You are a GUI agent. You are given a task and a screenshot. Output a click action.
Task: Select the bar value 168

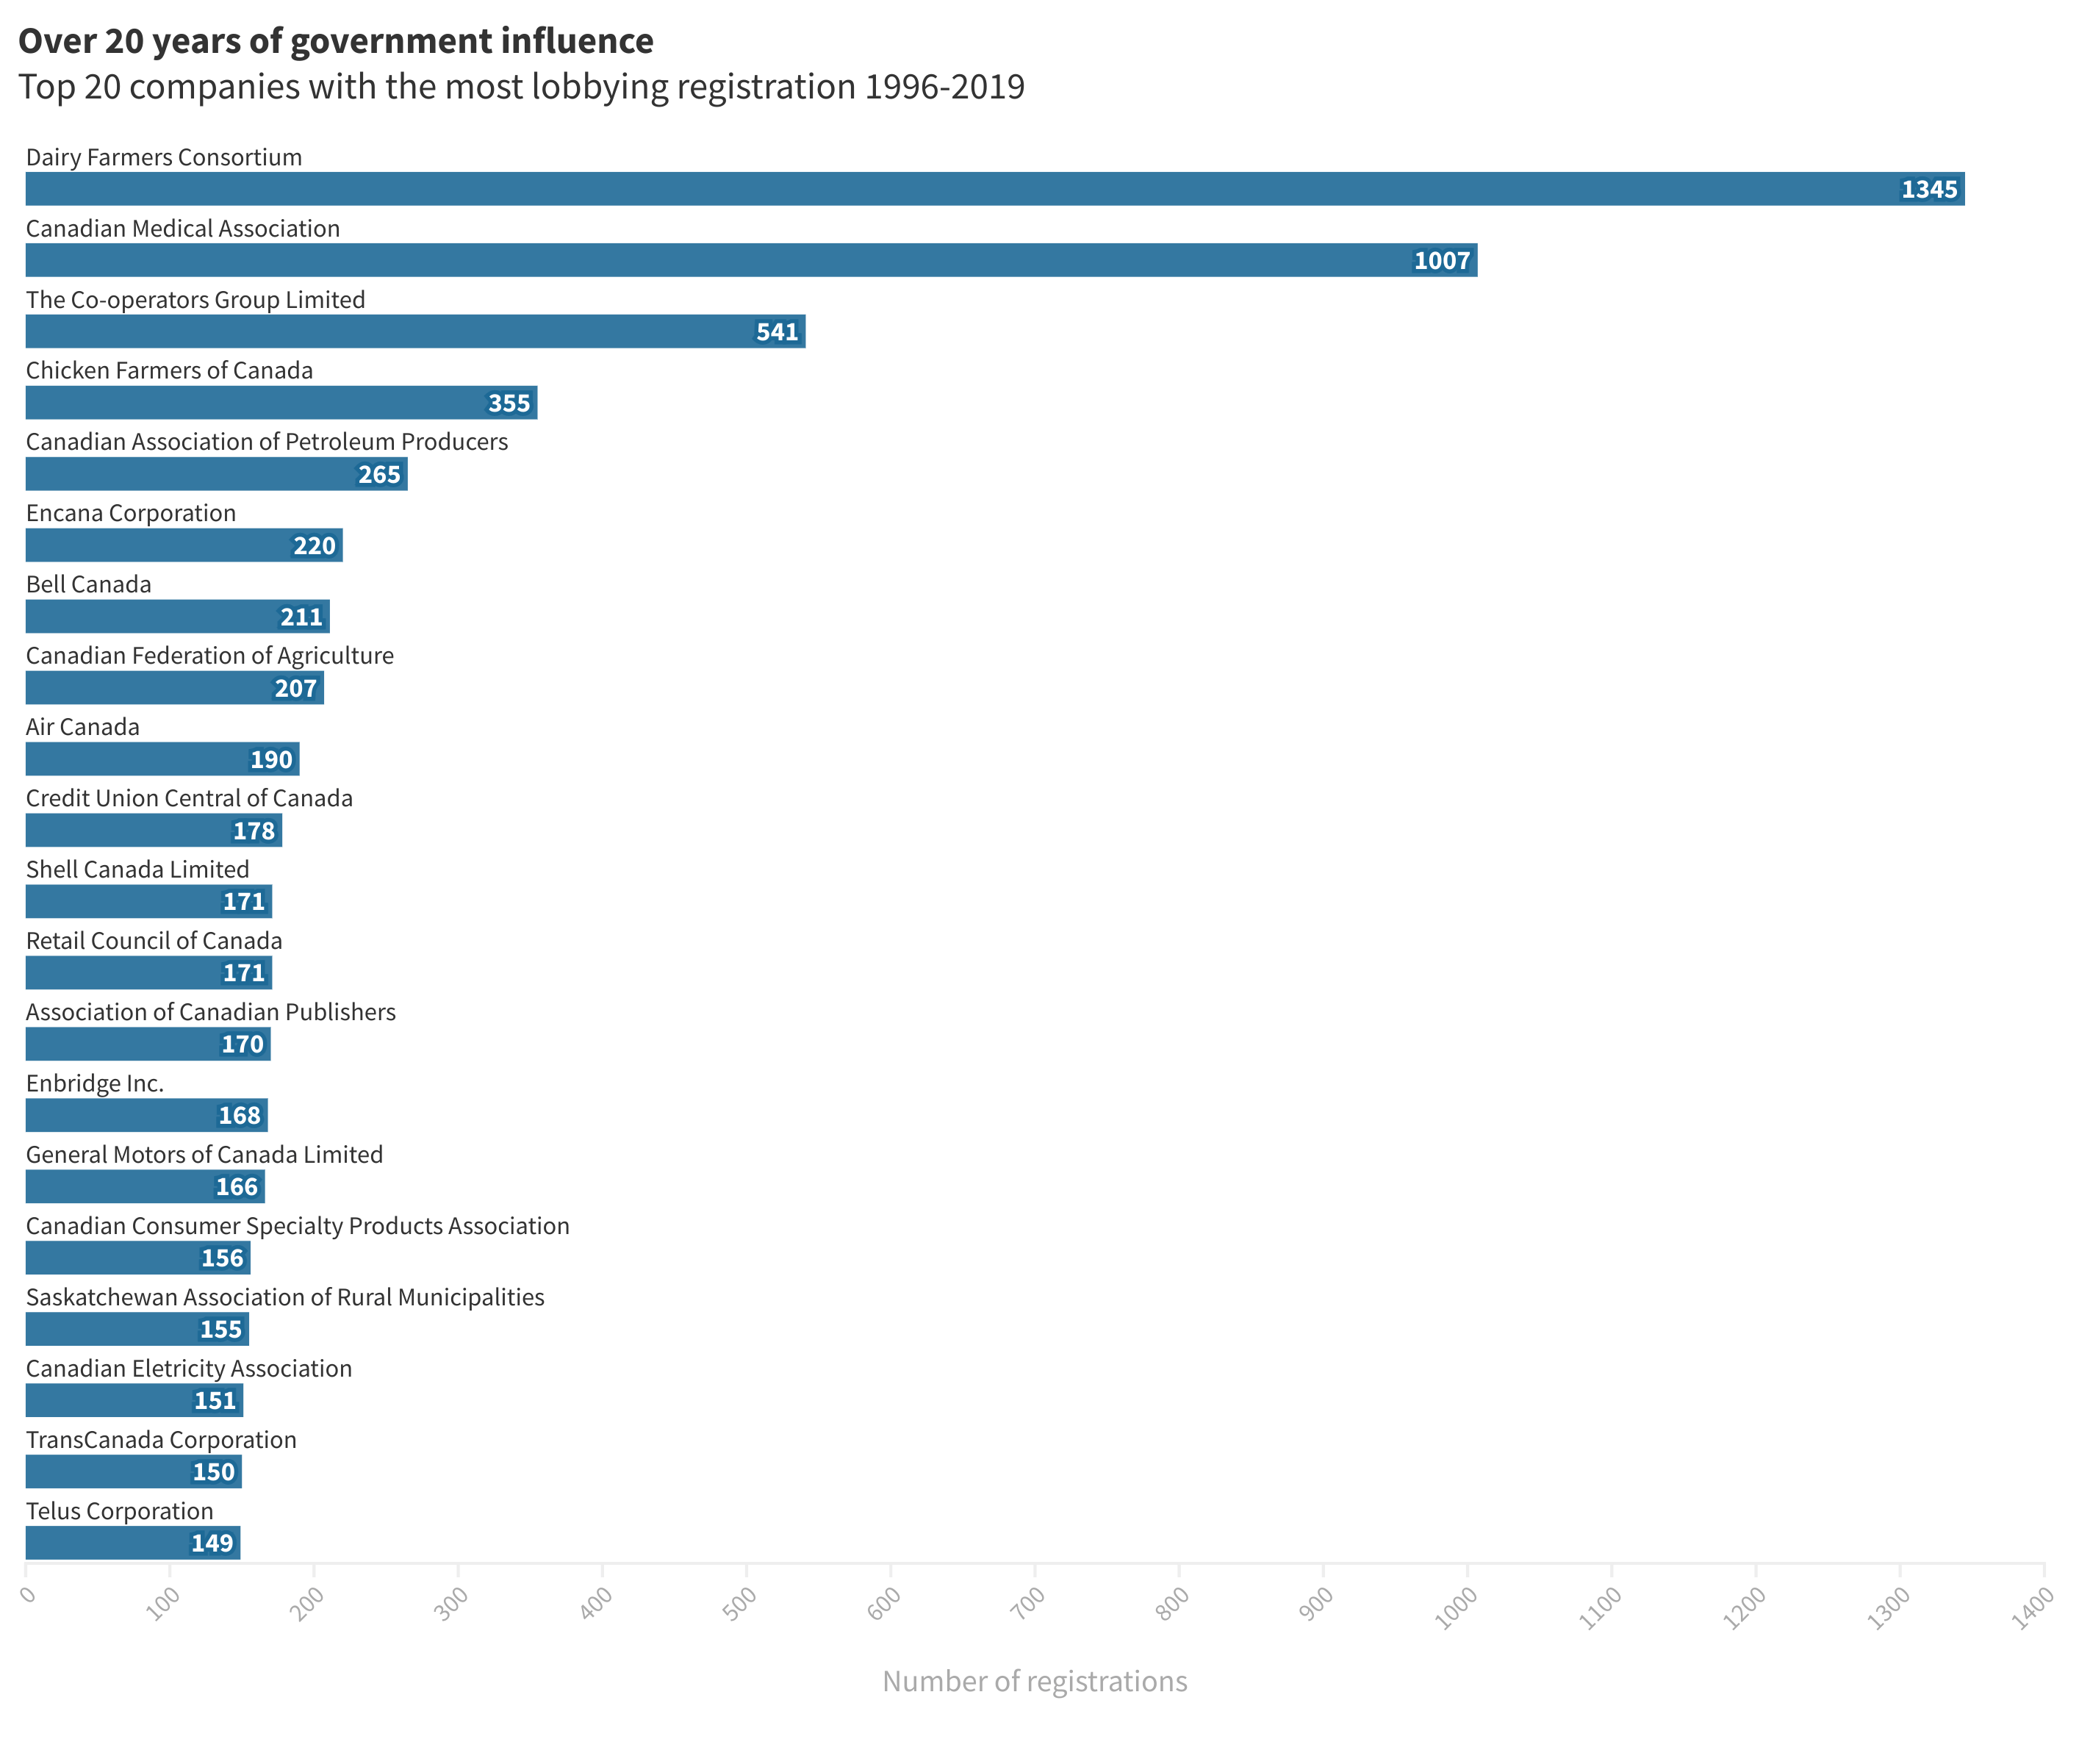[x=239, y=1116]
